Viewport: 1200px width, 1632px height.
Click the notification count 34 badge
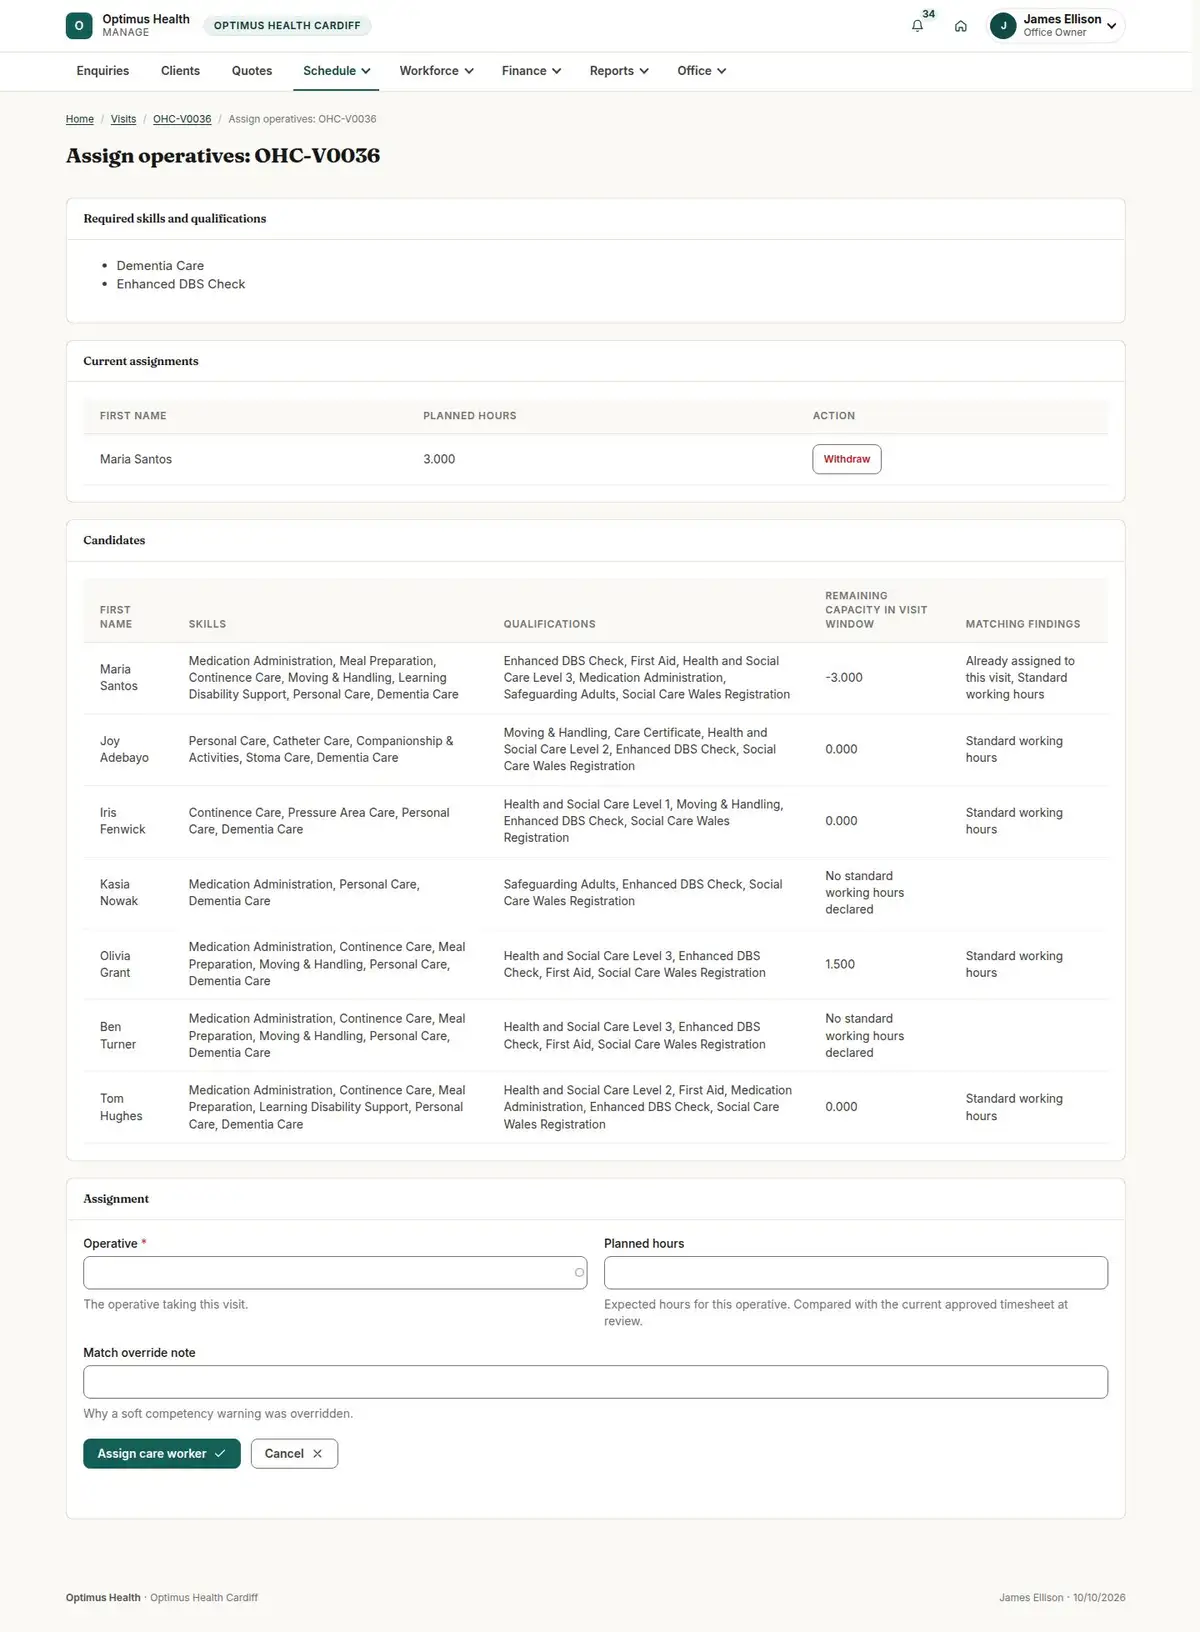tap(929, 14)
